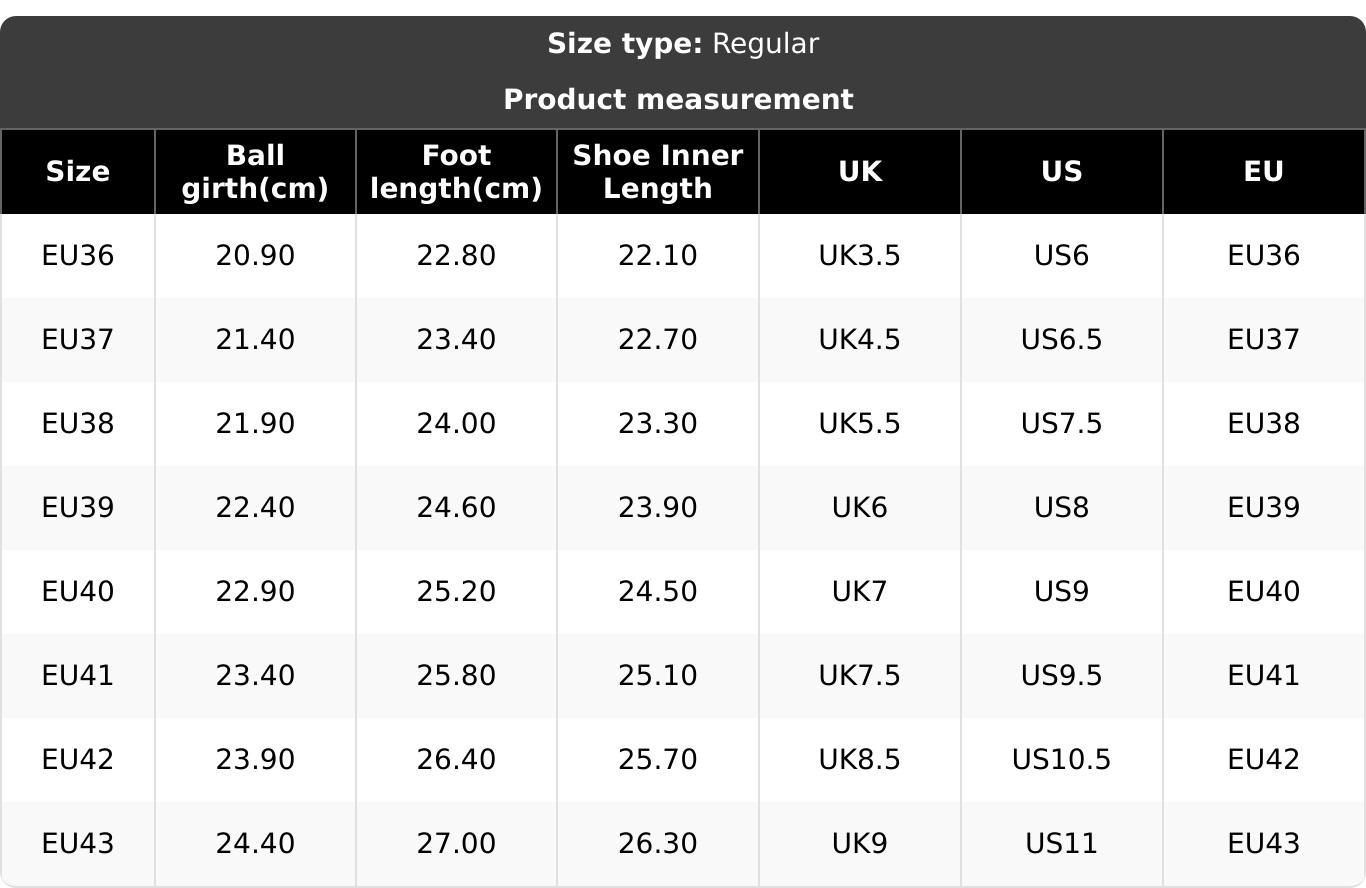Viewport: 1366px width, 888px height.
Task: Click the US10.5 cell
Action: [1061, 760]
